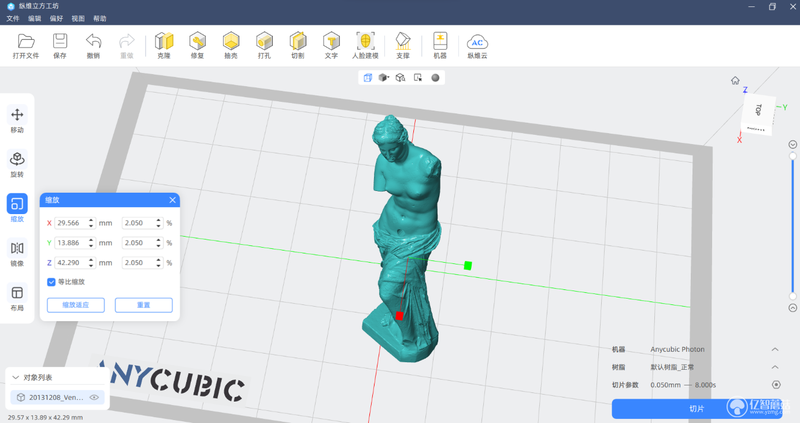Select the 布局 (Layout) sidebar tool

(17, 298)
